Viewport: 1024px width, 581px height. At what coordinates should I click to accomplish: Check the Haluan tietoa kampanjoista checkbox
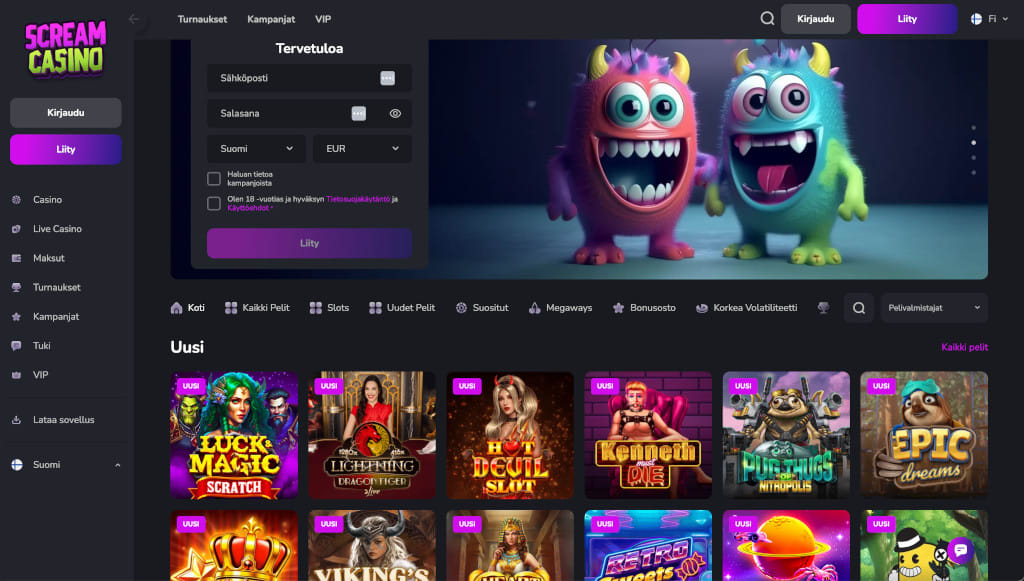(215, 180)
